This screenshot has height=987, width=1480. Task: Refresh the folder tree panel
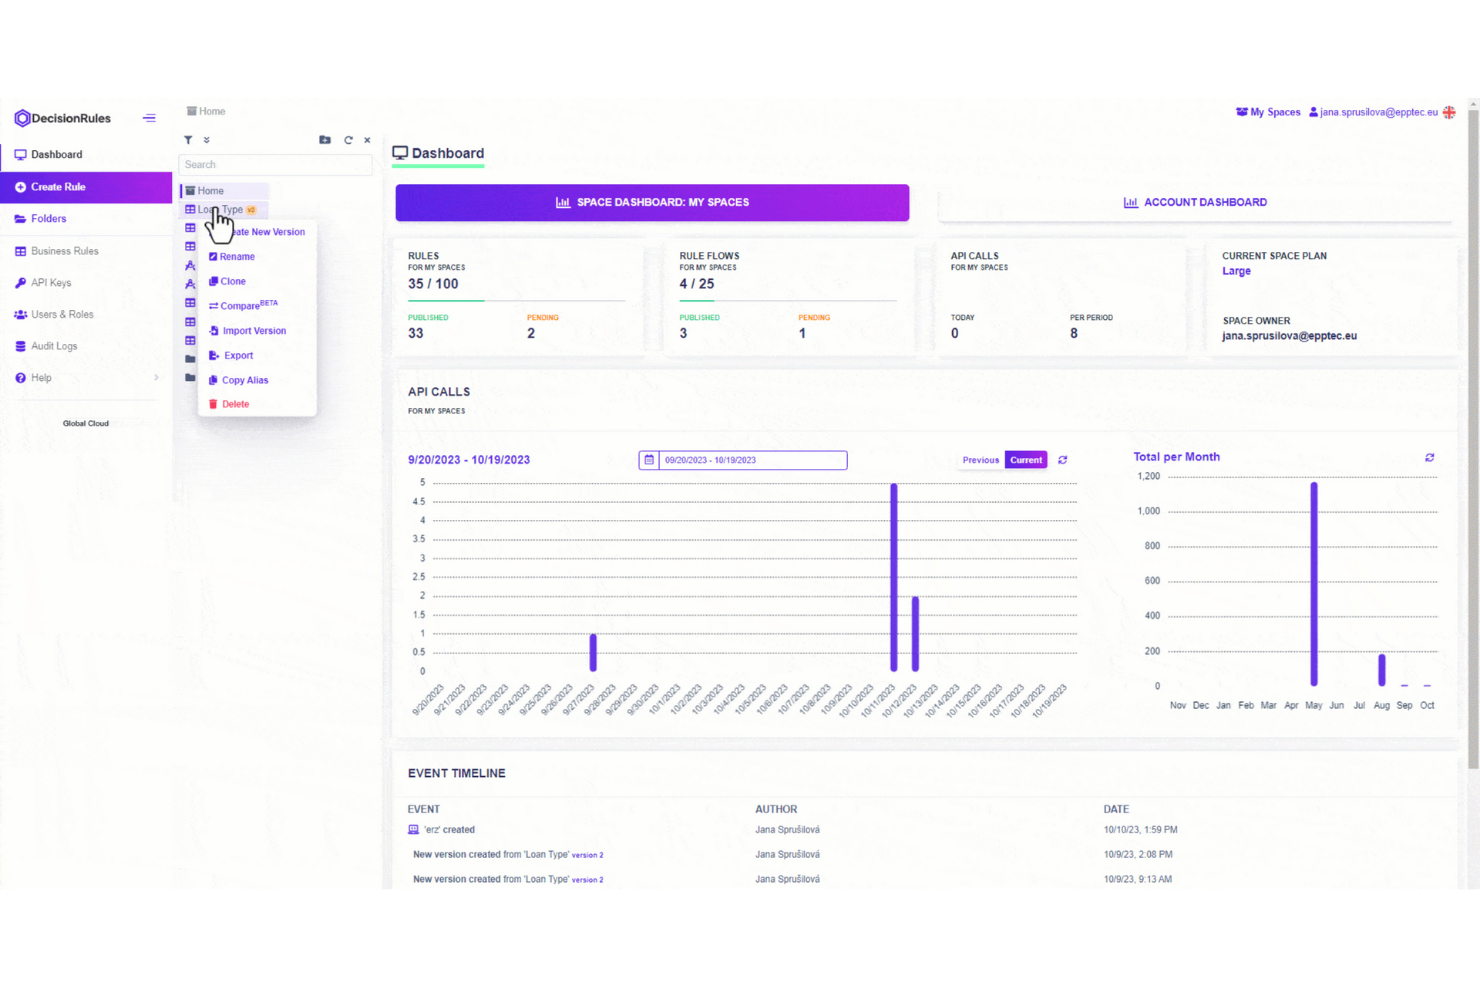[348, 140]
